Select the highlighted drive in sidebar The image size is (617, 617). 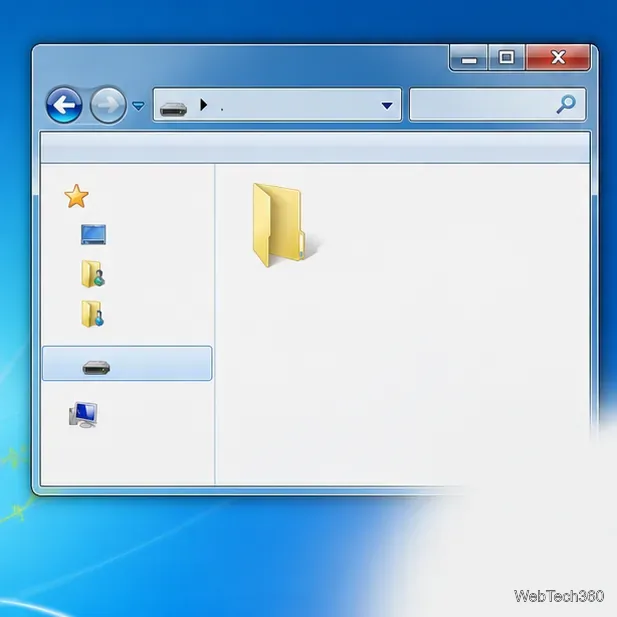pyautogui.click(x=127, y=364)
